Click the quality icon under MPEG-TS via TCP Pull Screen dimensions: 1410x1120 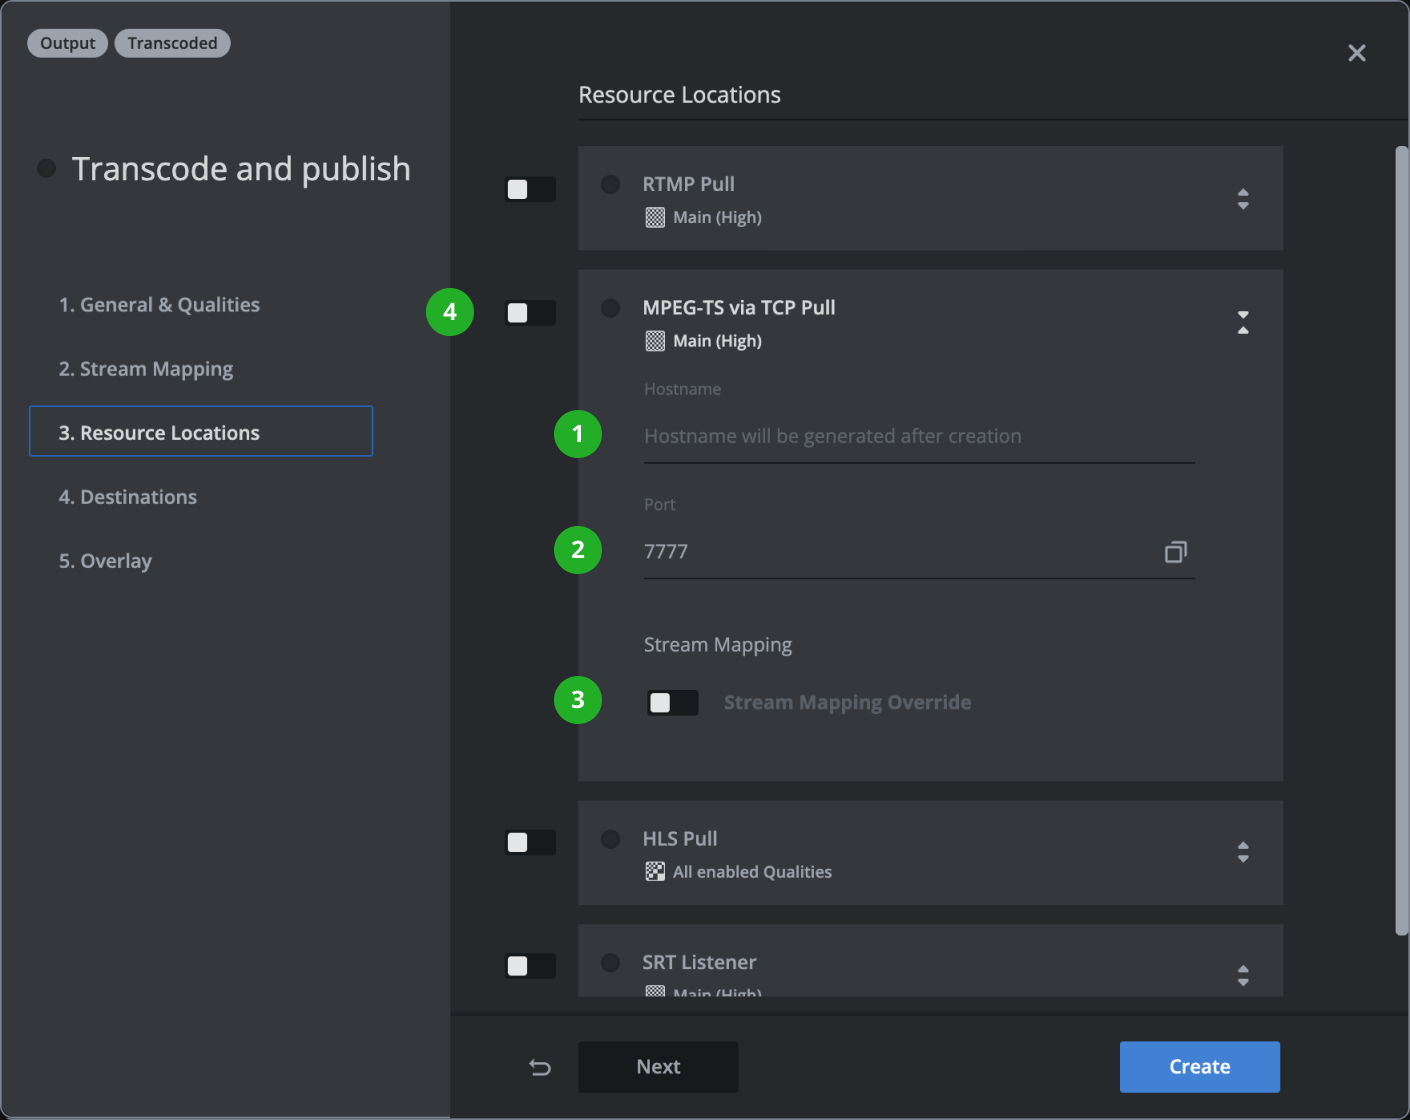click(x=655, y=342)
